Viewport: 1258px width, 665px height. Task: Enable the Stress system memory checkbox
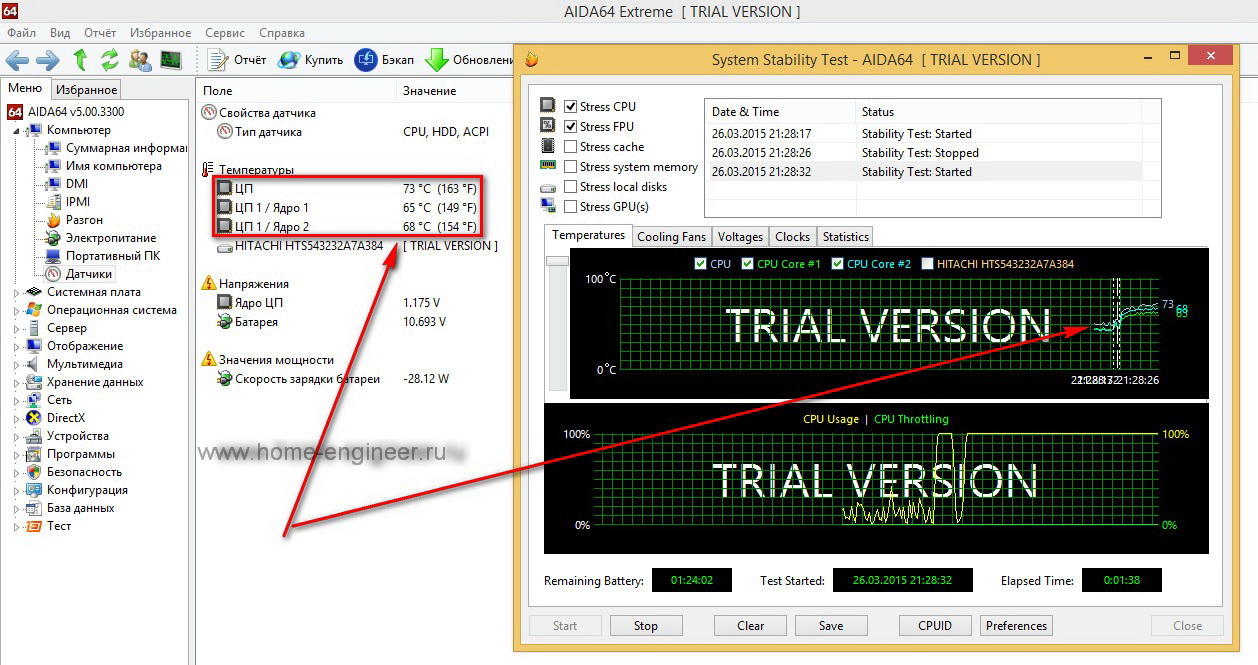[570, 167]
